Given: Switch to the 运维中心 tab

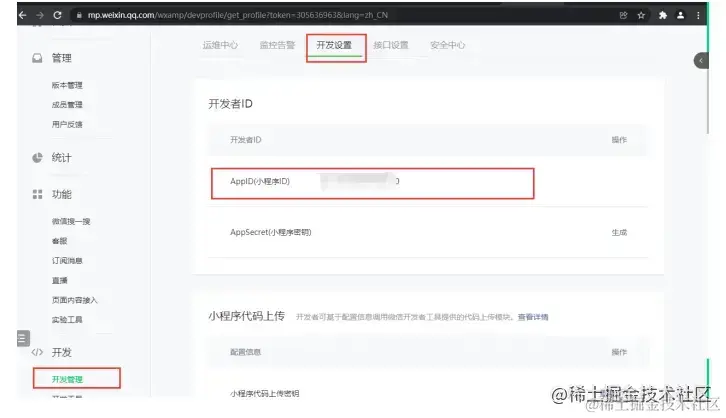Looking at the screenshot, I should click(220, 45).
